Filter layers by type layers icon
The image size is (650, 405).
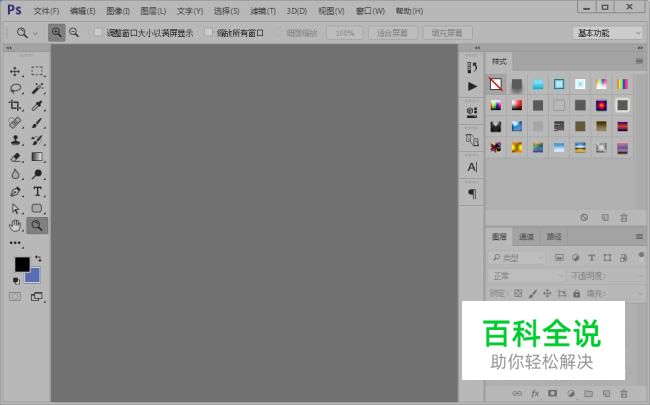(x=591, y=258)
